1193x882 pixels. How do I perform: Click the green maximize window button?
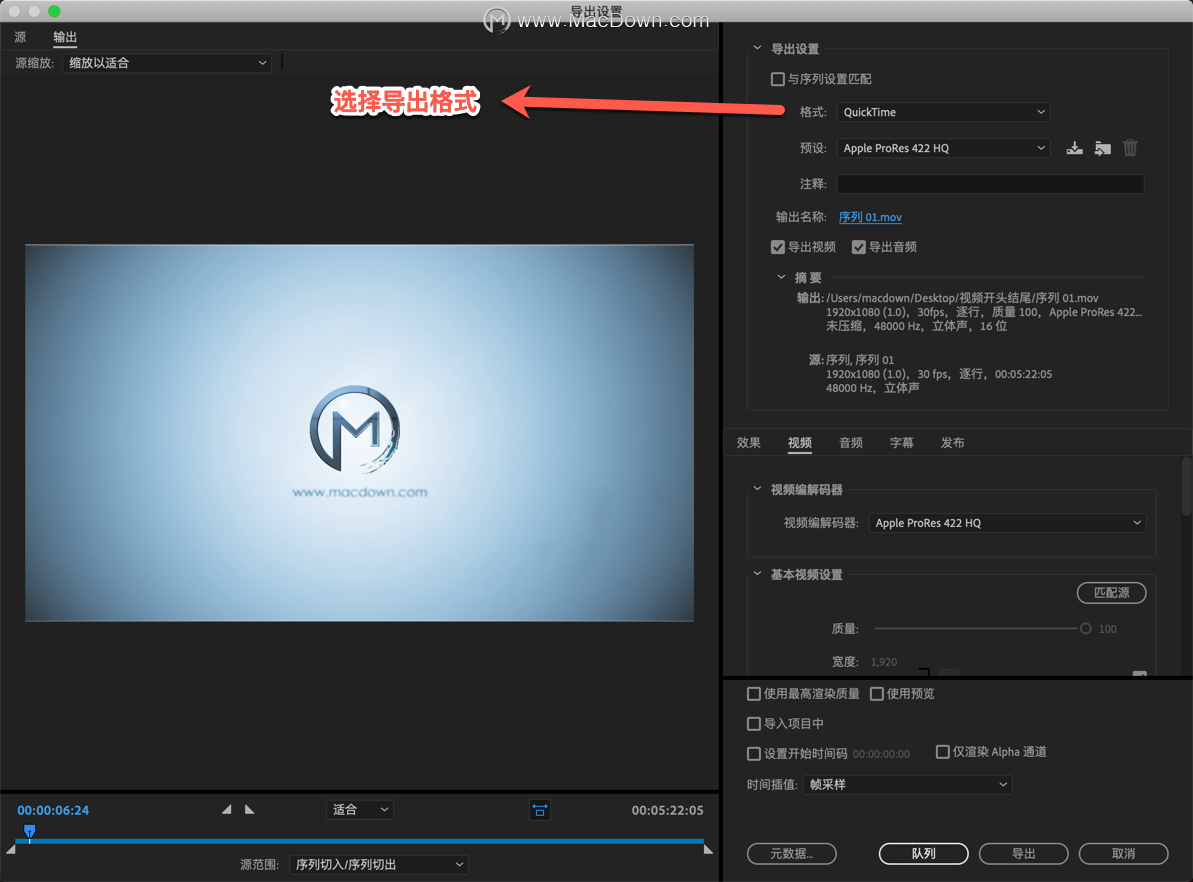[x=54, y=11]
